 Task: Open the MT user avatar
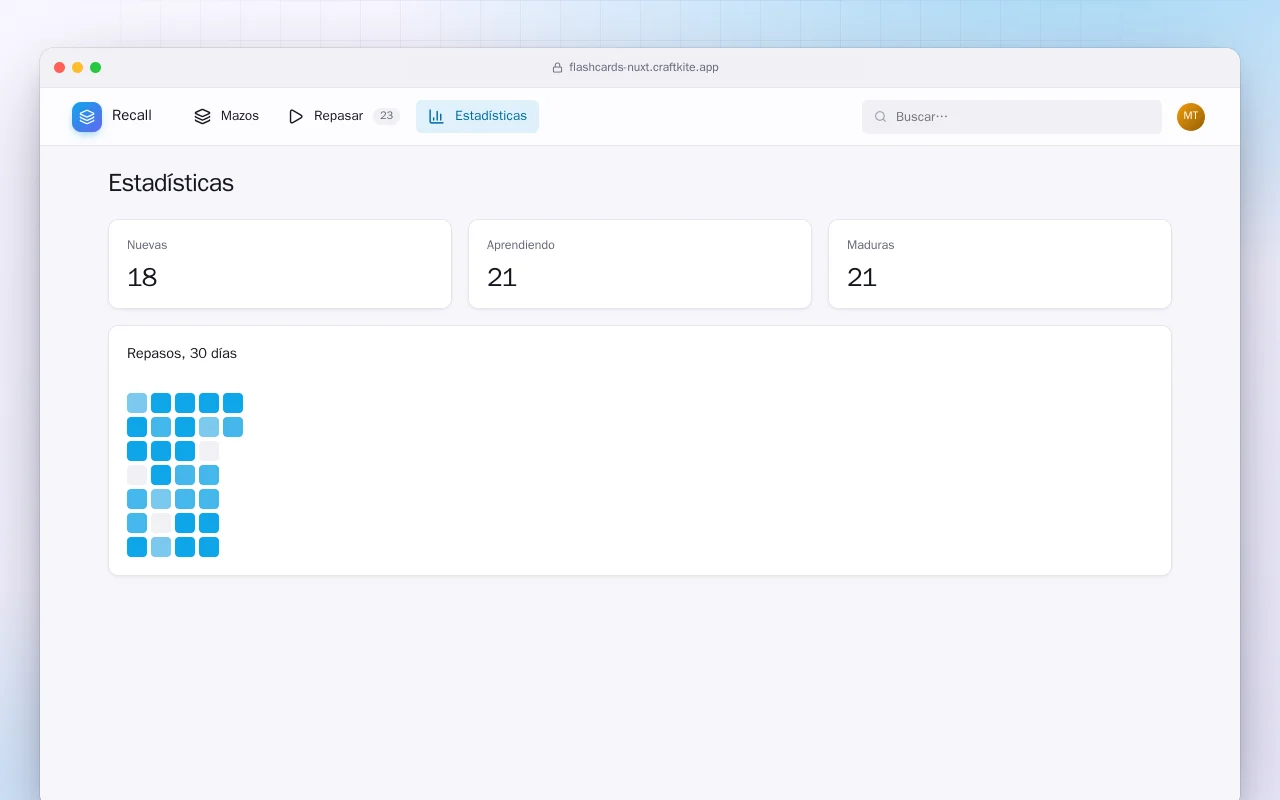(x=1191, y=117)
